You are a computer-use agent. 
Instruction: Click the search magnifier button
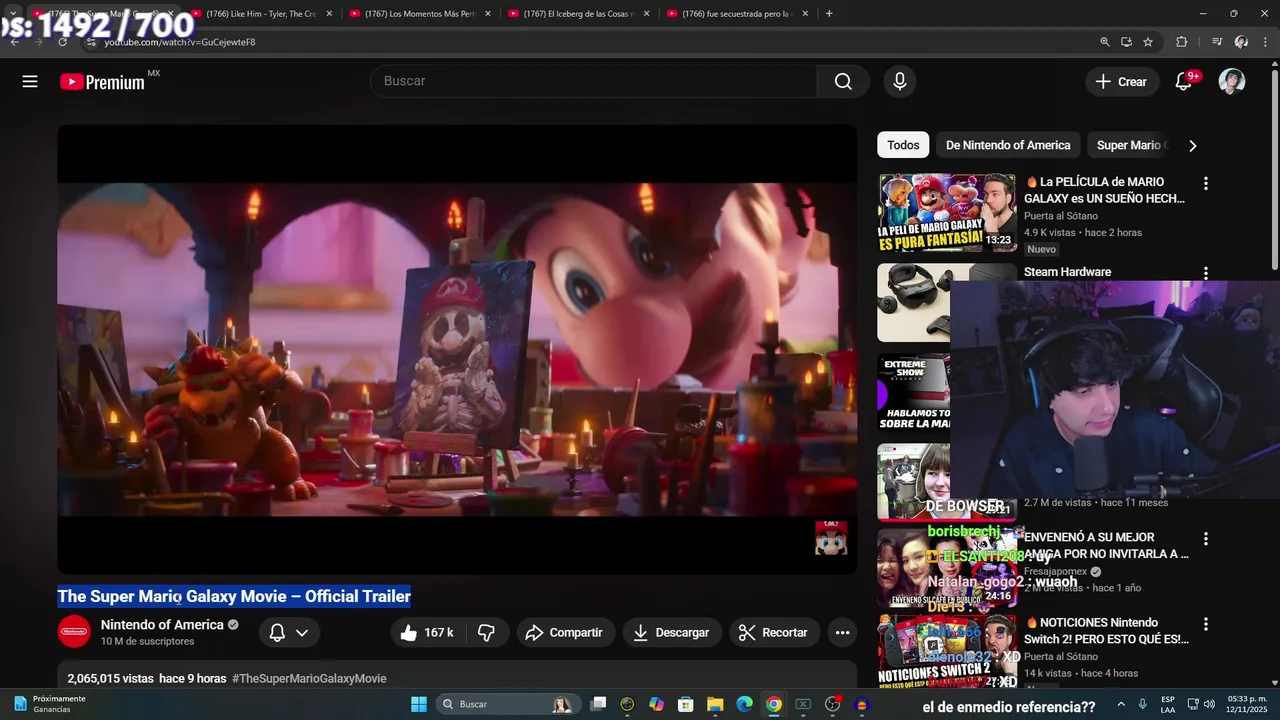843,82
